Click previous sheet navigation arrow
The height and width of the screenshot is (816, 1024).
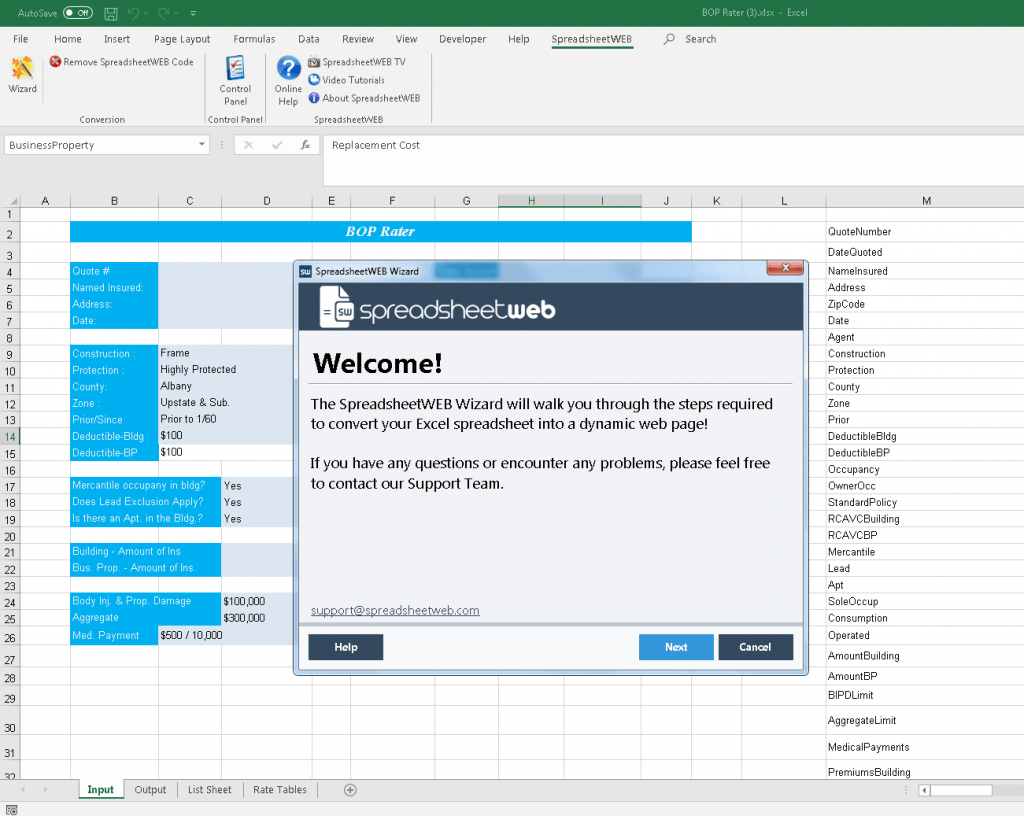[x=24, y=790]
